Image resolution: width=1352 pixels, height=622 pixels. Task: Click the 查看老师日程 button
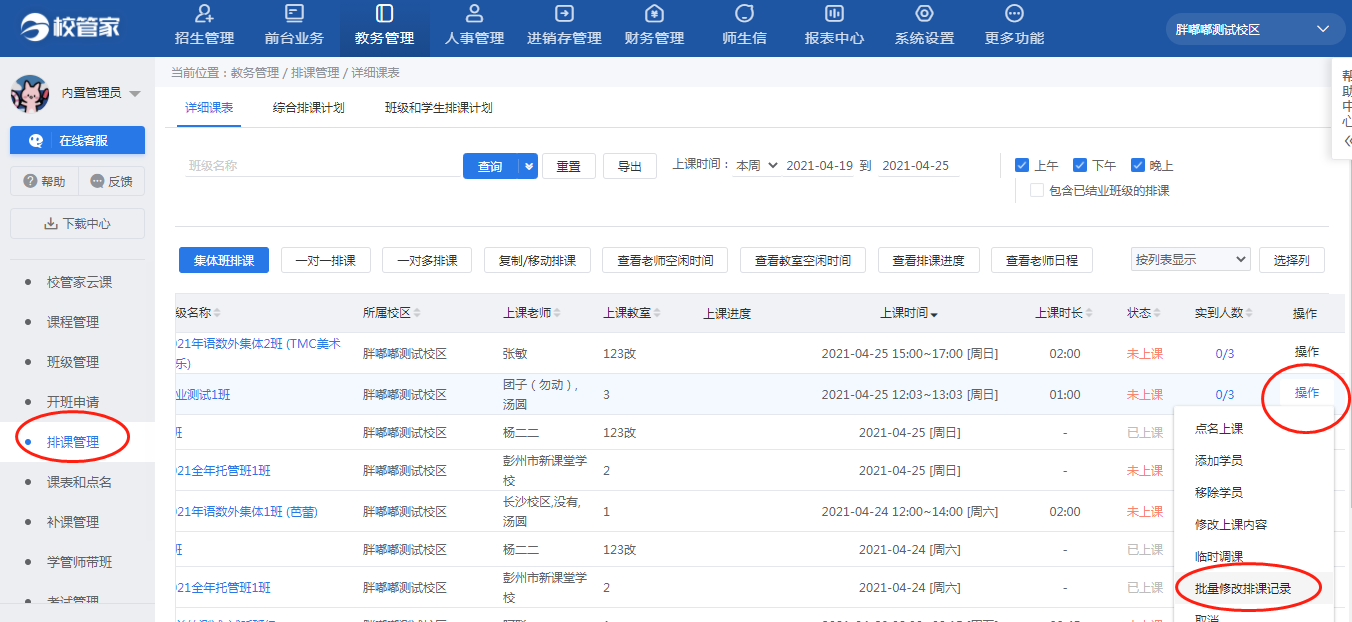pos(1041,260)
